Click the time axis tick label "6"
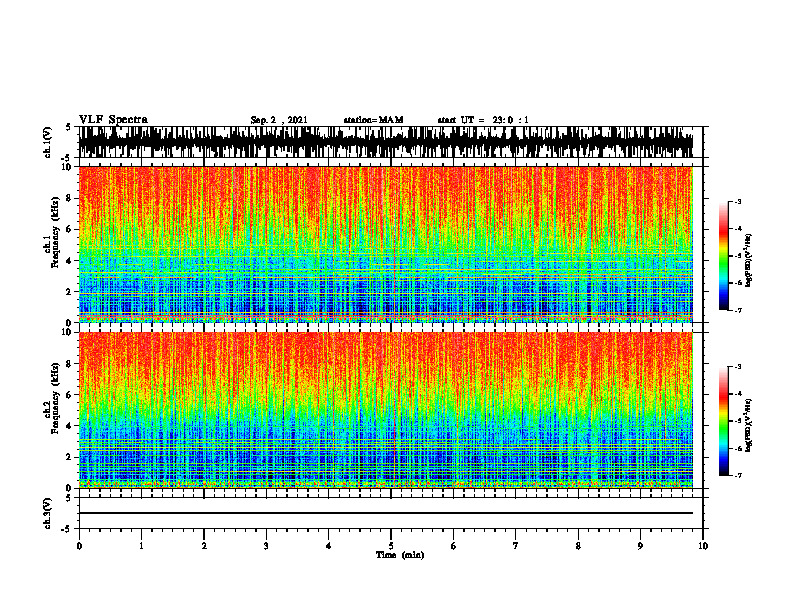This screenshot has height=612, width=792. (x=453, y=546)
